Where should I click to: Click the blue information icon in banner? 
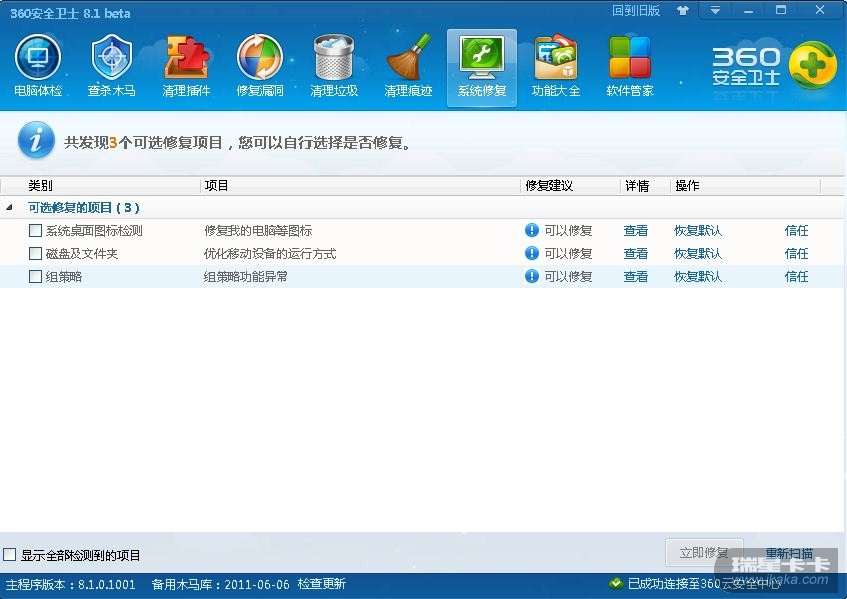36,140
